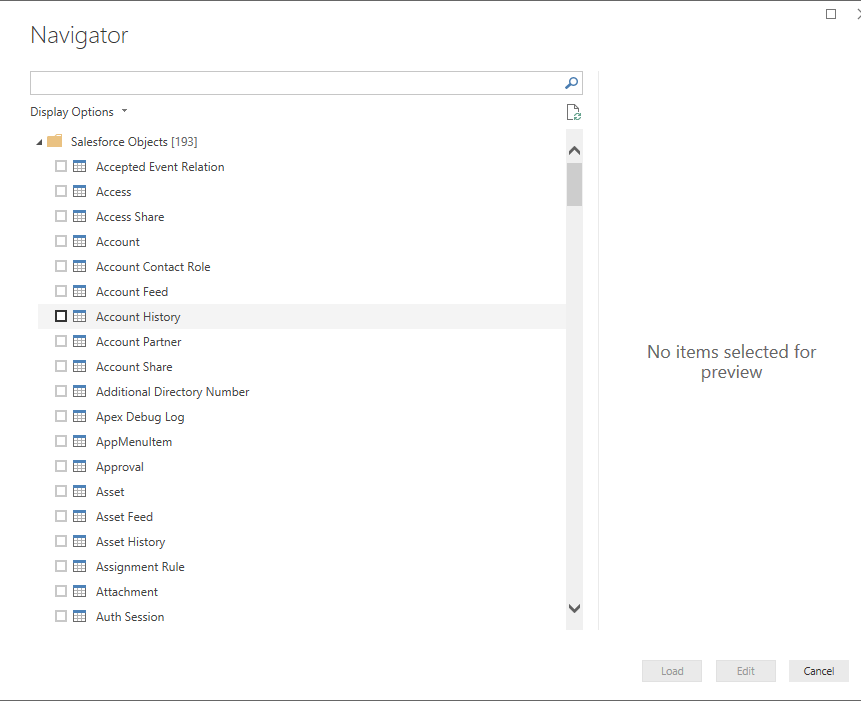The width and height of the screenshot is (861, 701).
Task: Enable the Approval table checkbox
Action: pyautogui.click(x=61, y=467)
